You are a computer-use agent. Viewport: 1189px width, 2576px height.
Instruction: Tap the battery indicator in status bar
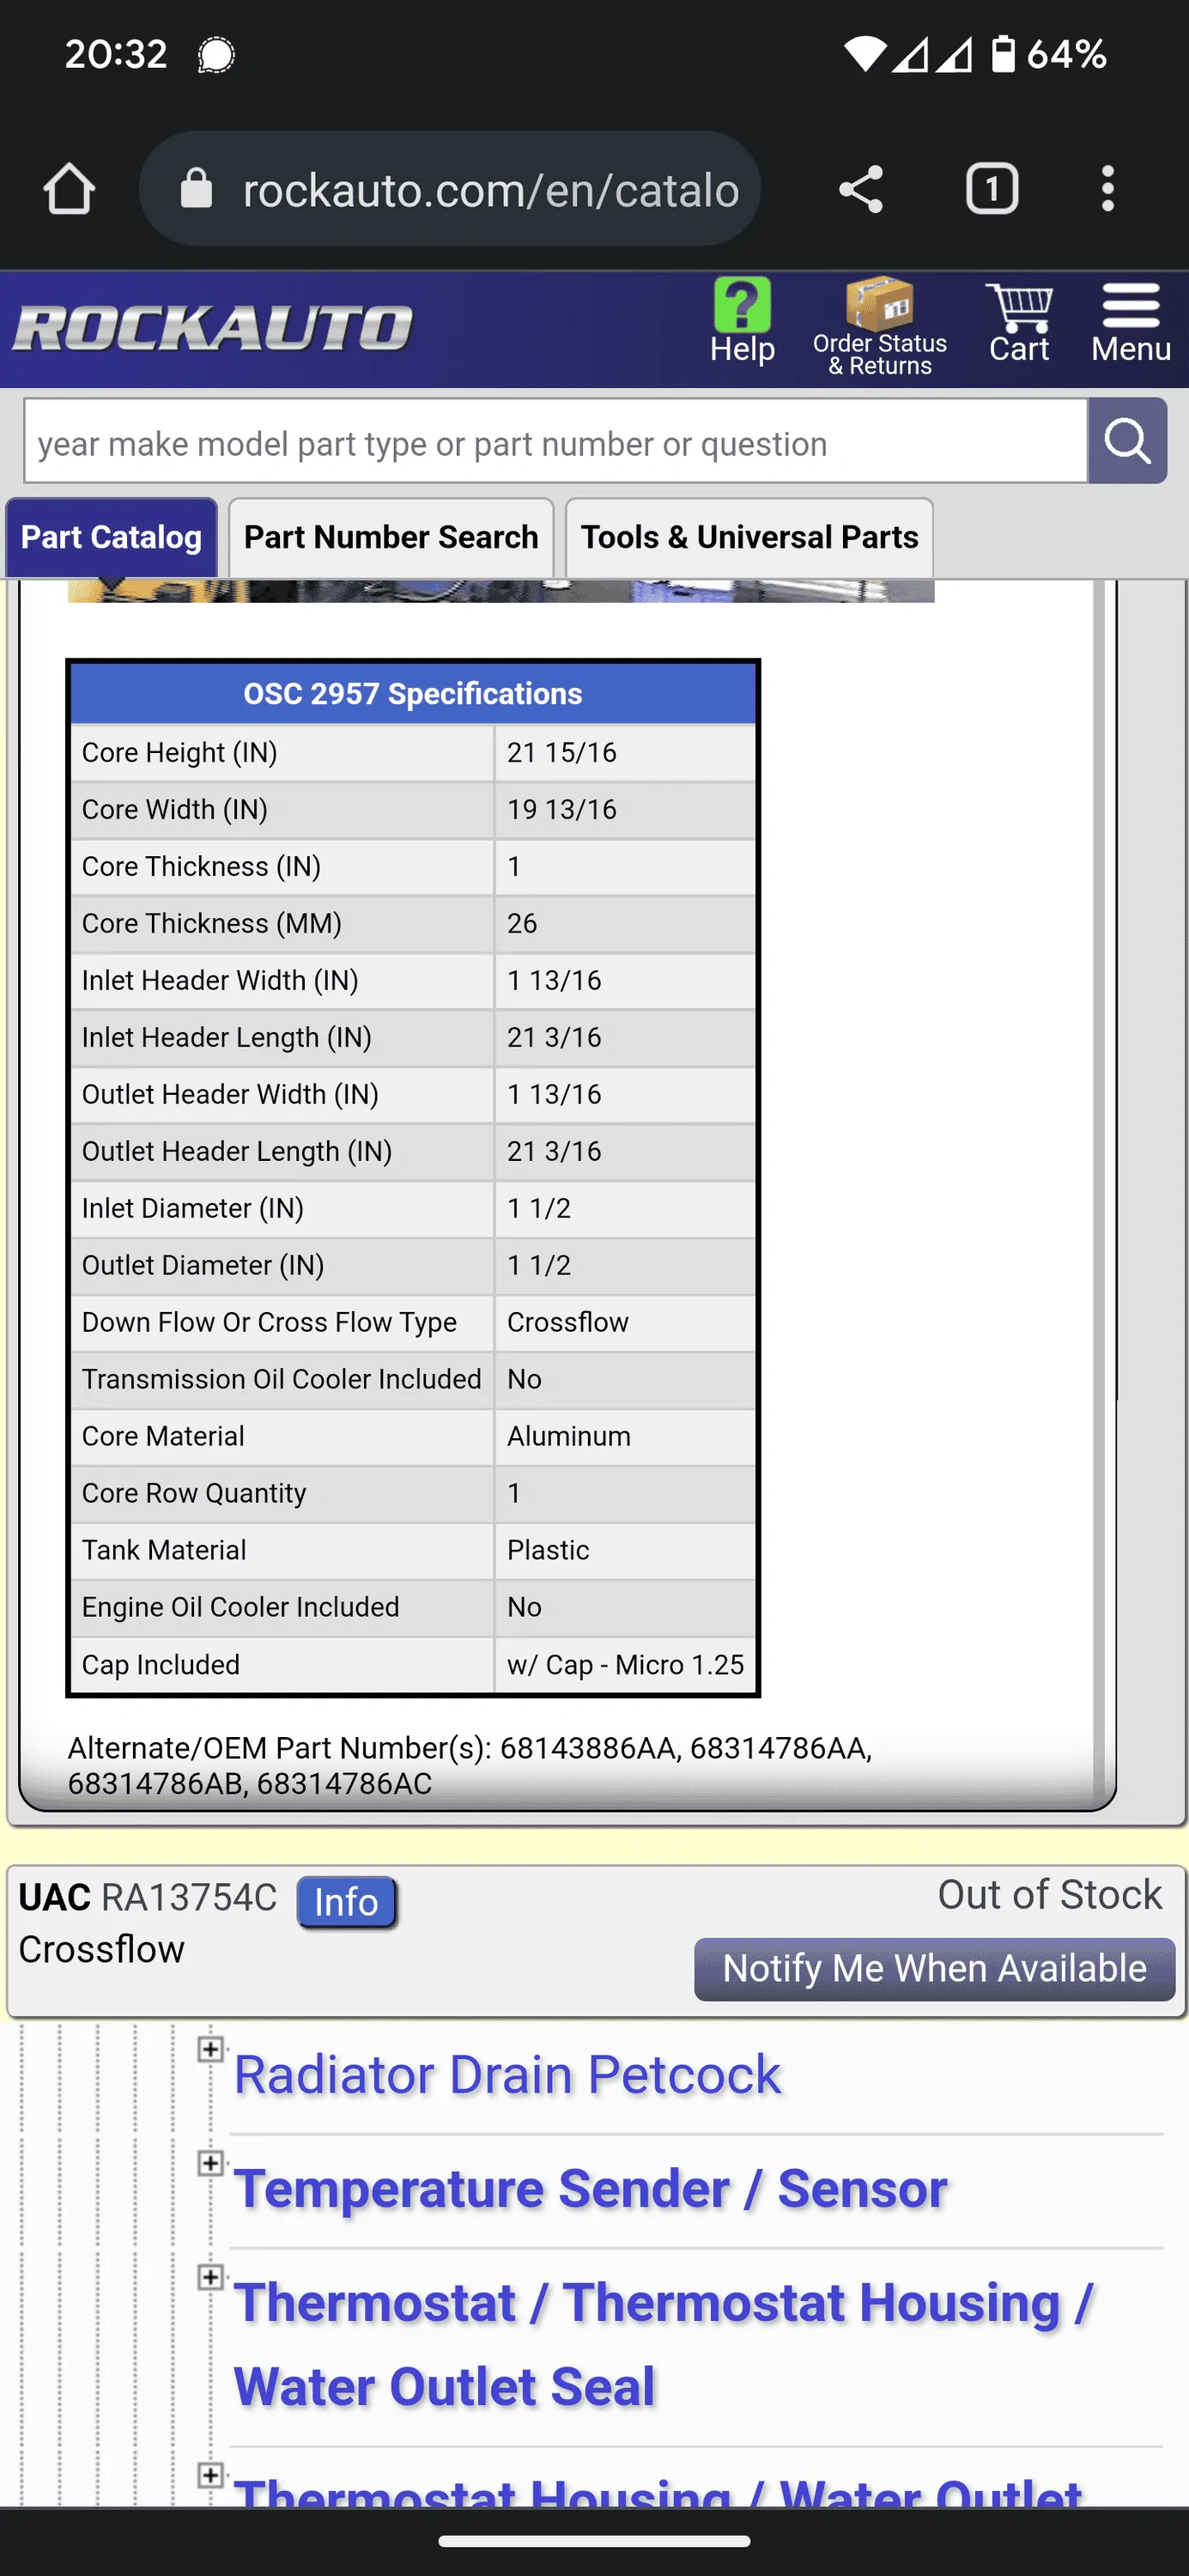[x=1002, y=53]
